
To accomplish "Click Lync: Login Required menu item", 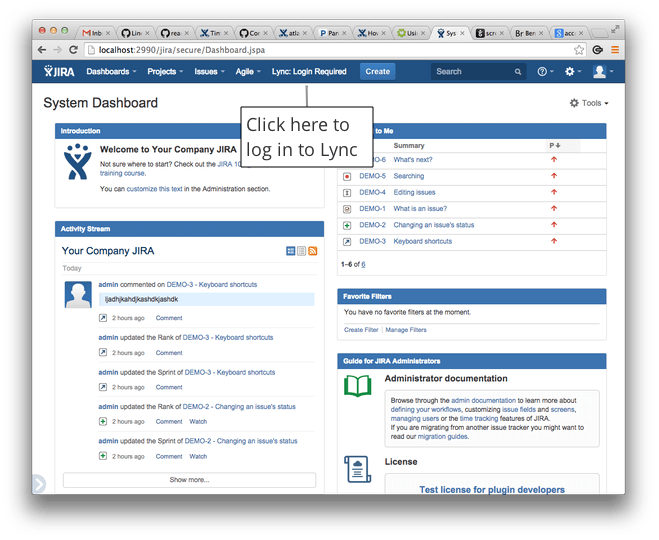I will click(x=309, y=71).
